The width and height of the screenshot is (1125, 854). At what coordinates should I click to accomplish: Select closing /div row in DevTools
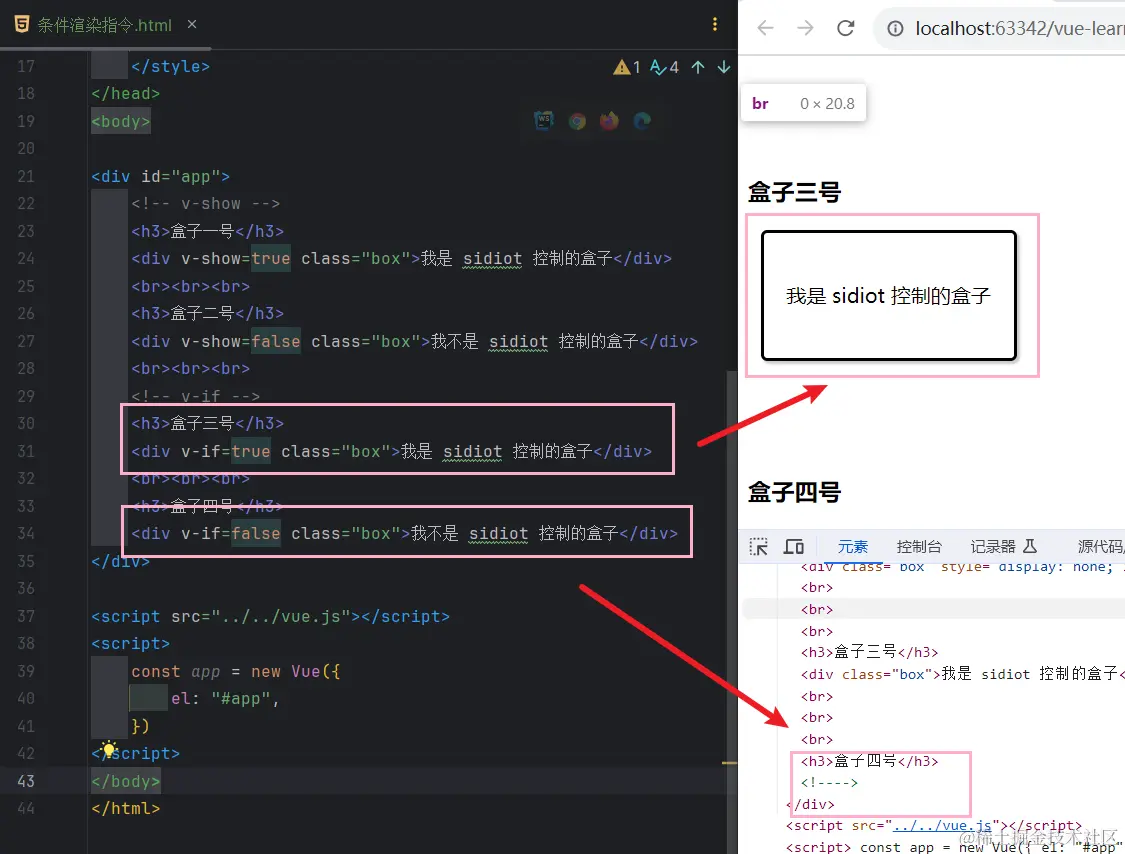[x=811, y=804]
